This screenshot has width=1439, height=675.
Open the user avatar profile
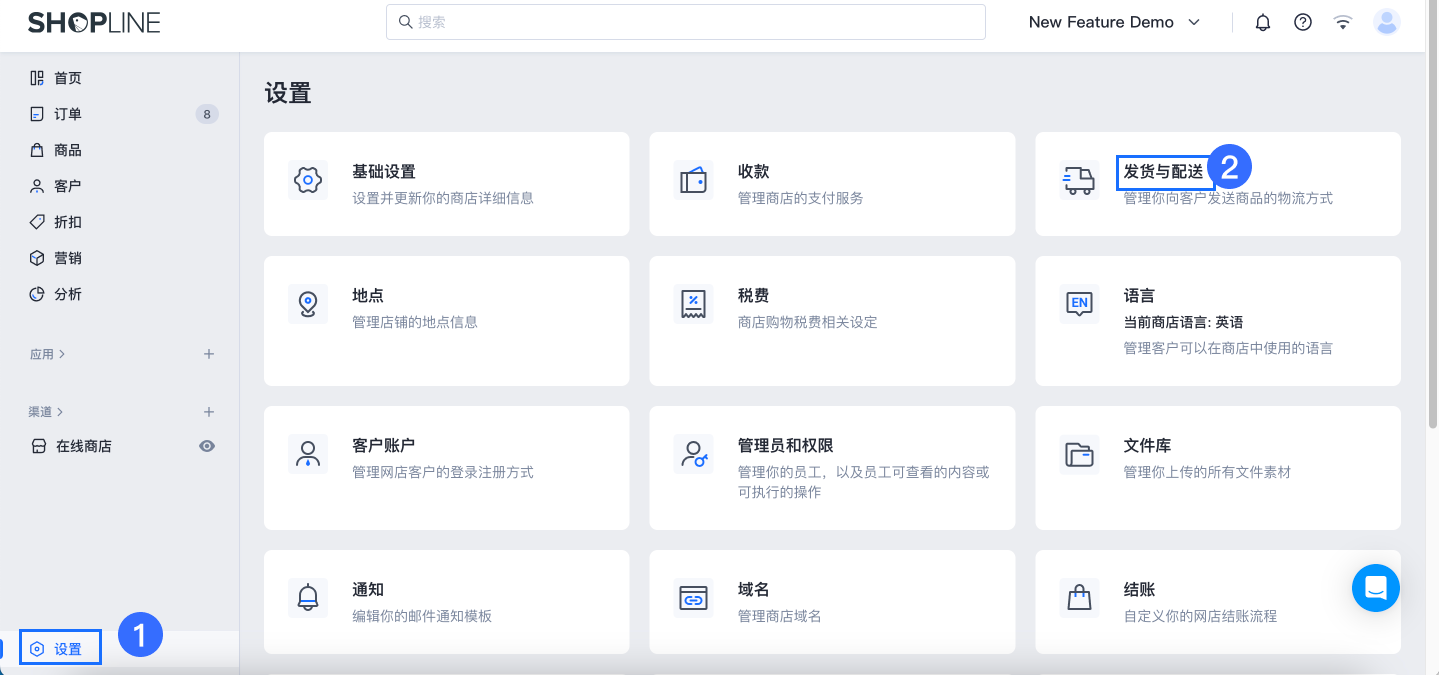pos(1386,22)
